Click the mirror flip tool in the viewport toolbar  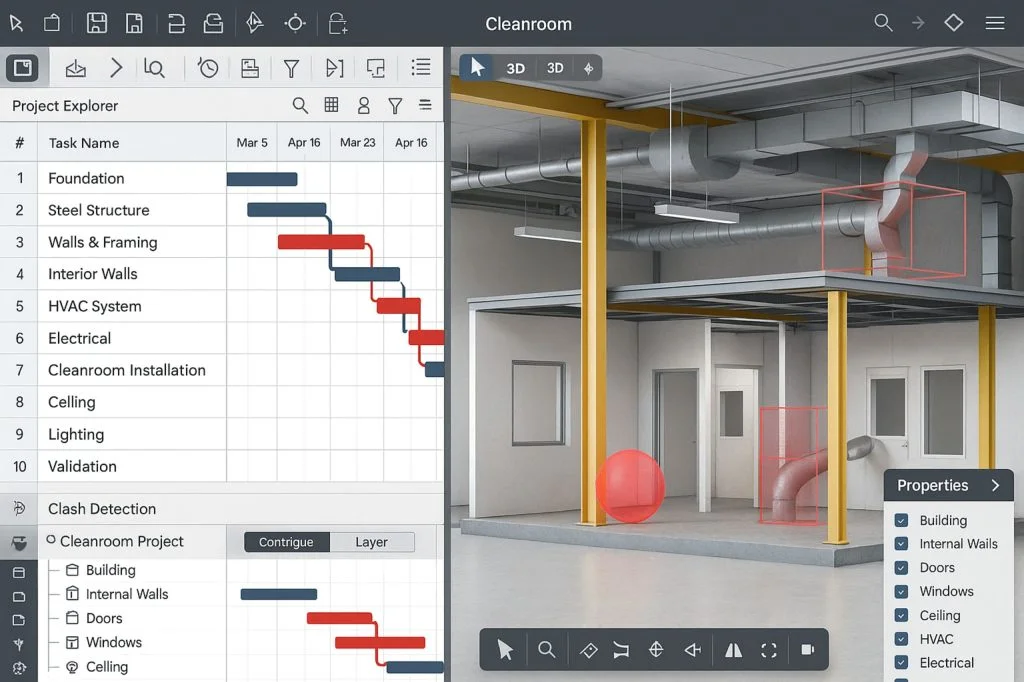point(733,649)
